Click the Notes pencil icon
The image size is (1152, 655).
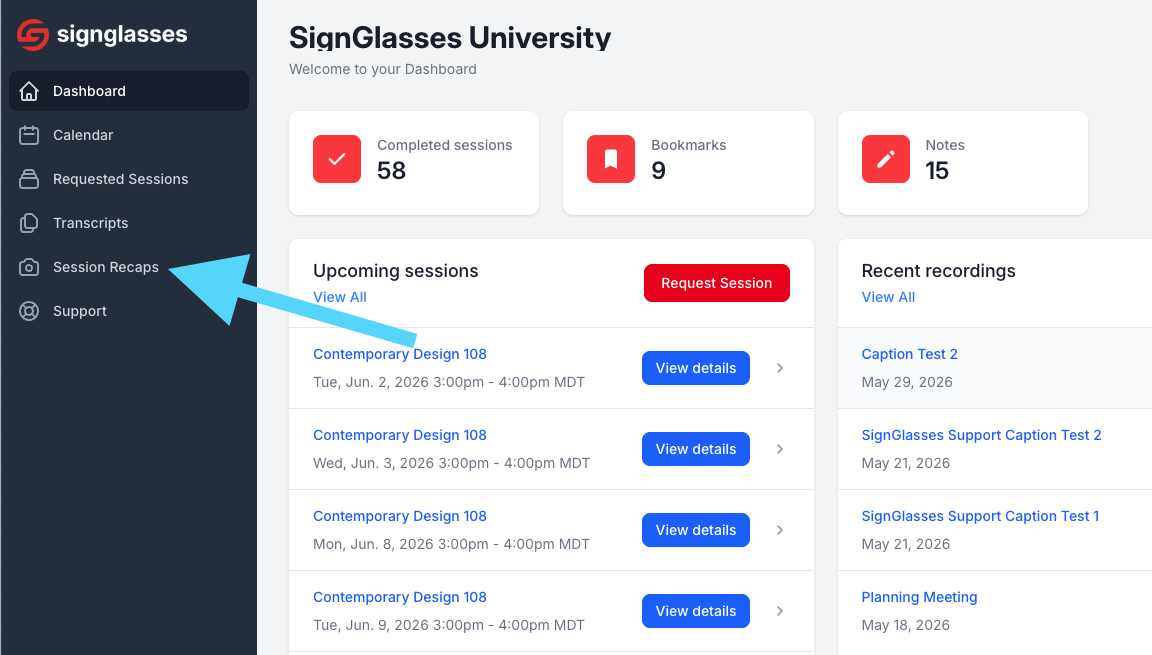coord(885,159)
